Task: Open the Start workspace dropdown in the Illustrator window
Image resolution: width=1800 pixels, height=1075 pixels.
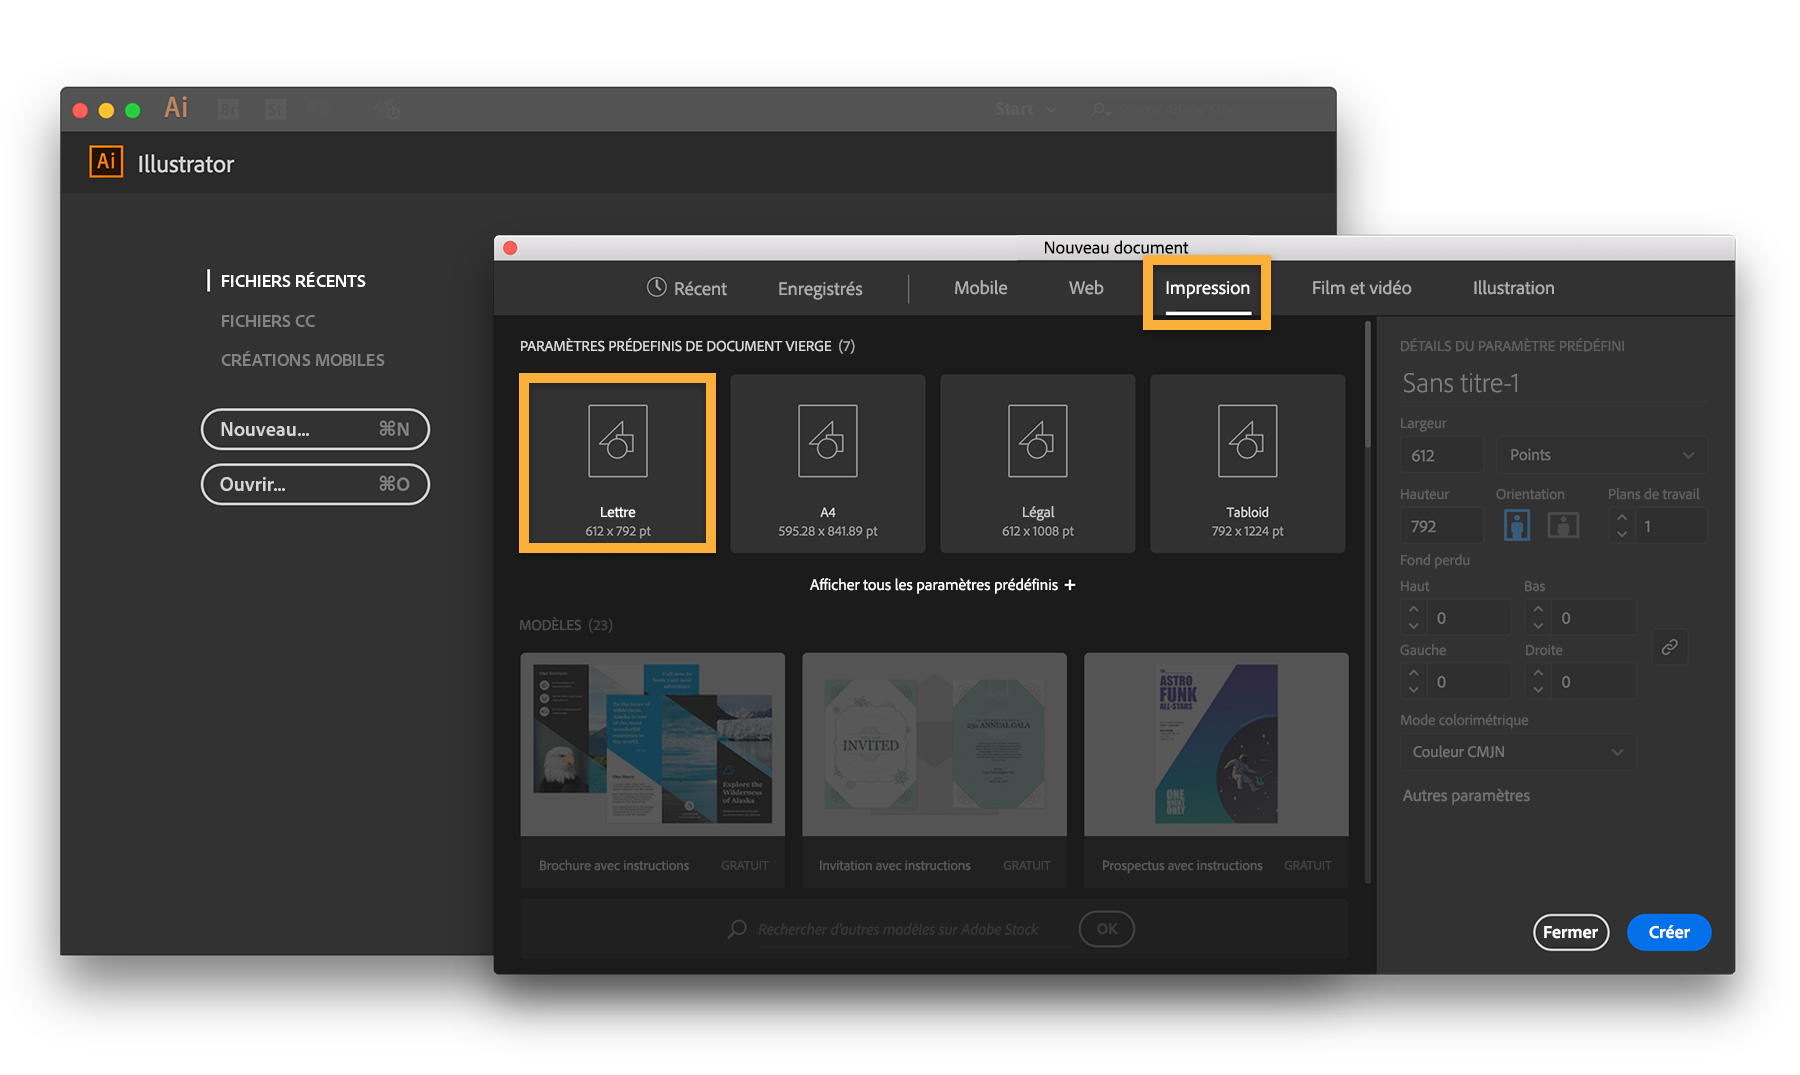Action: (x=1025, y=109)
